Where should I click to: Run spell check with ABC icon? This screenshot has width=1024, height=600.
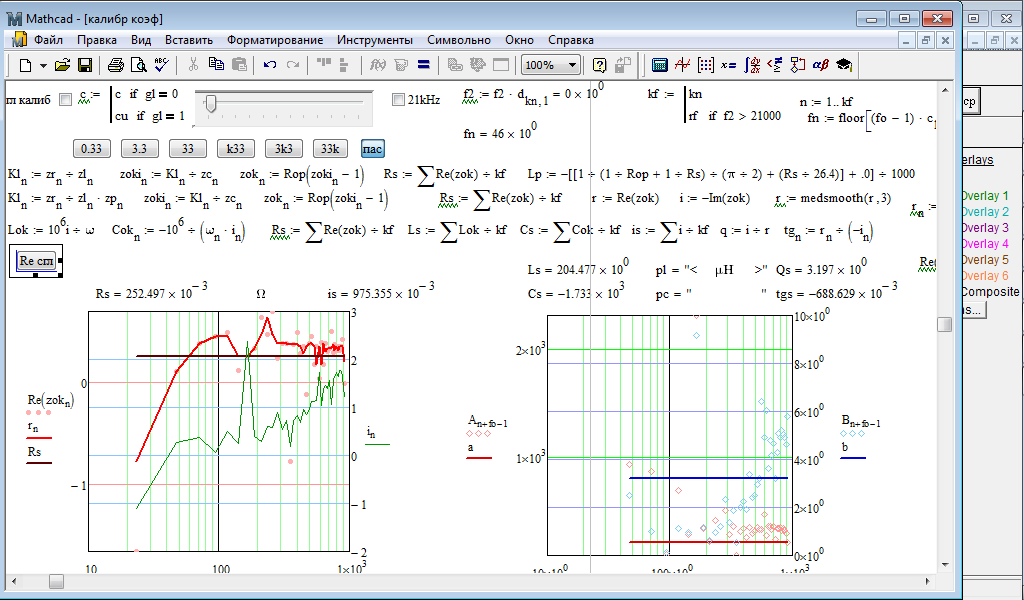[x=162, y=65]
